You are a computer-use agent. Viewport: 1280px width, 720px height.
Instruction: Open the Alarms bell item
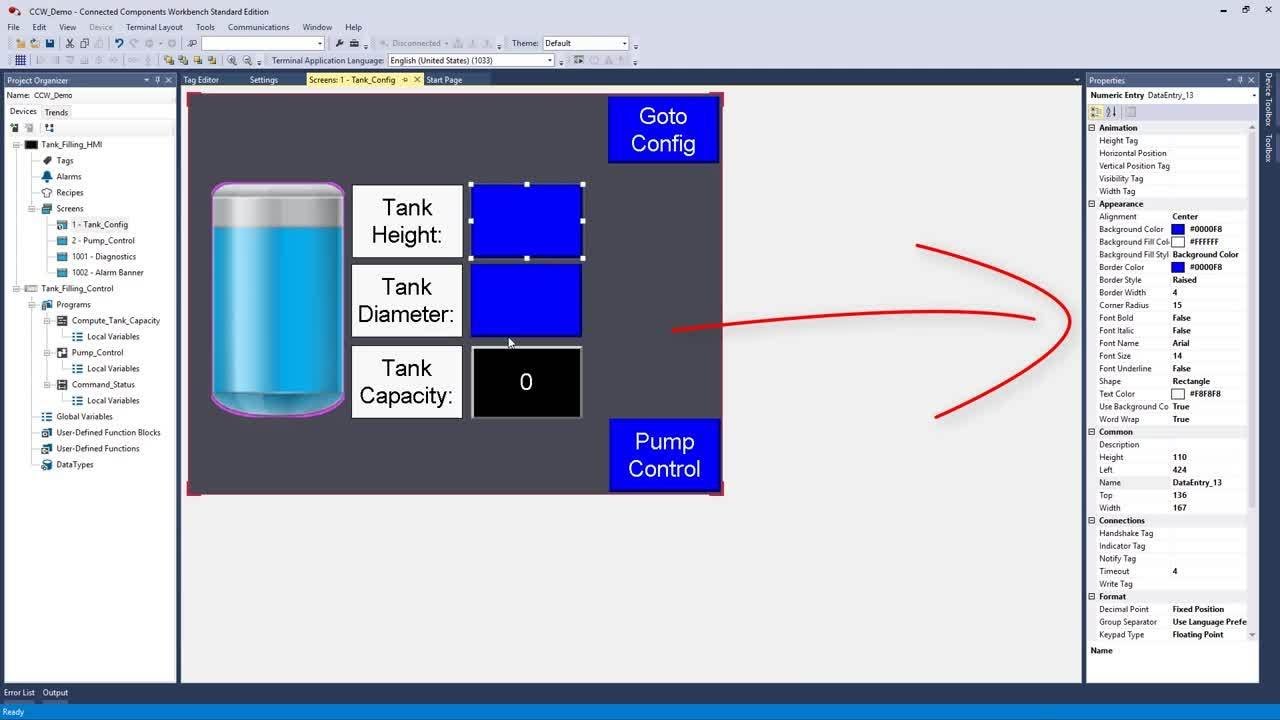pos(62,176)
